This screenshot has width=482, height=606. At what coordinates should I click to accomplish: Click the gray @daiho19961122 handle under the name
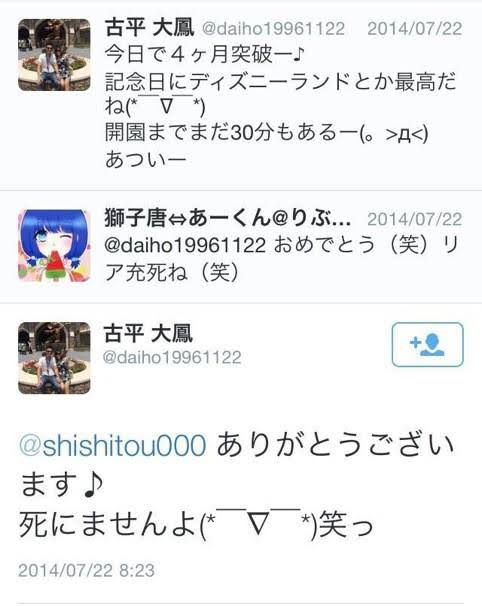coord(172,357)
